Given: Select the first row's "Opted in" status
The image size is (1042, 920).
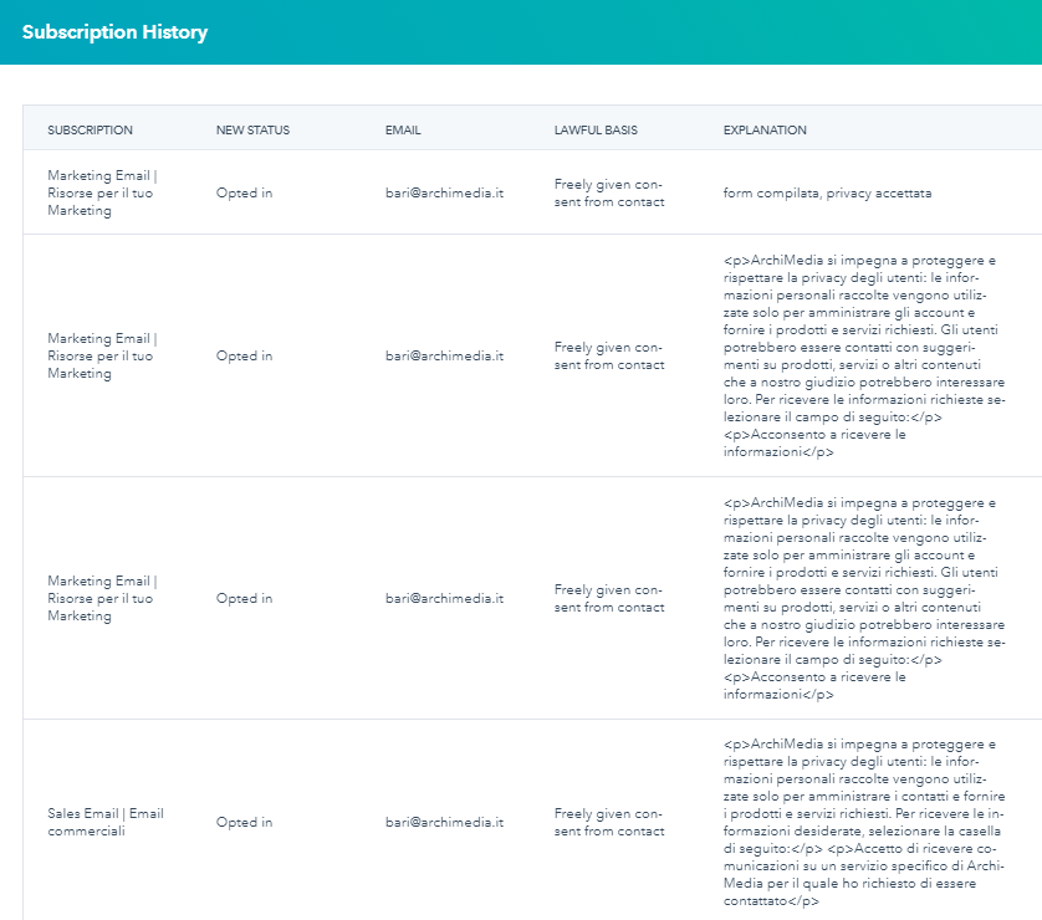Looking at the screenshot, I should tap(244, 193).
